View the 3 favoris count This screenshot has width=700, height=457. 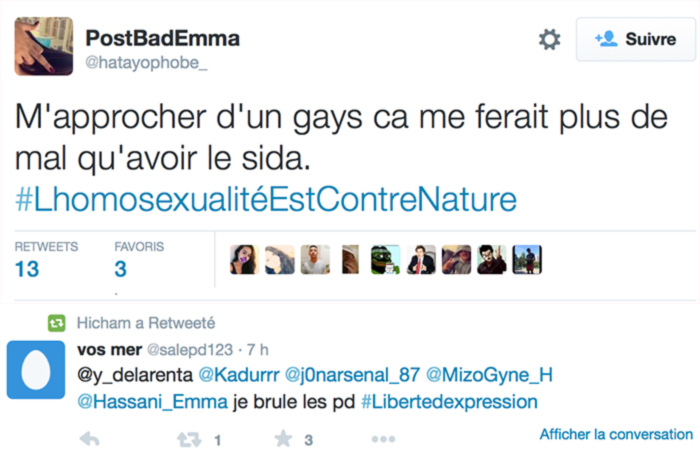120,268
